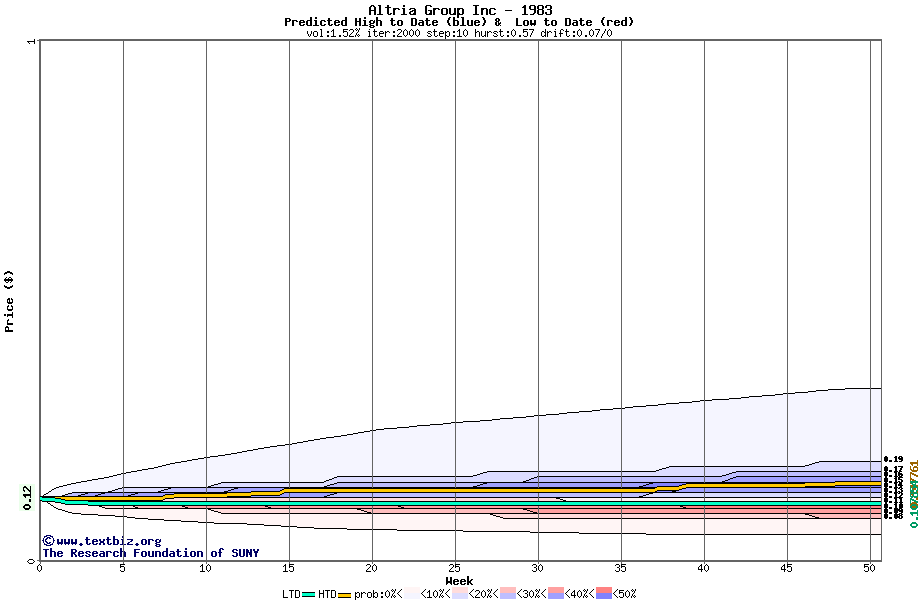This screenshot has width=920, height=600.
Task: Click the x-axis tick label '25'
Action: [x=454, y=568]
